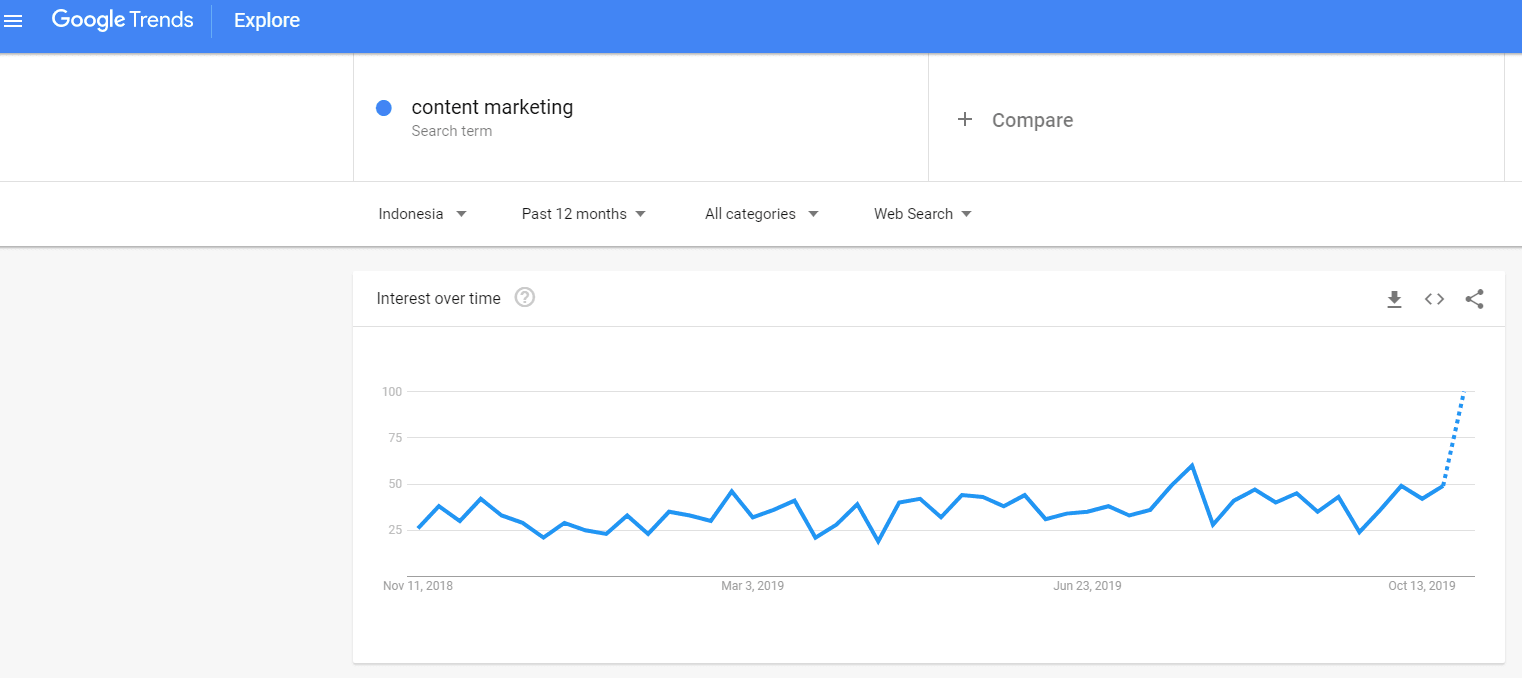
Task: Open the Web Search type dropdown
Action: (x=922, y=214)
